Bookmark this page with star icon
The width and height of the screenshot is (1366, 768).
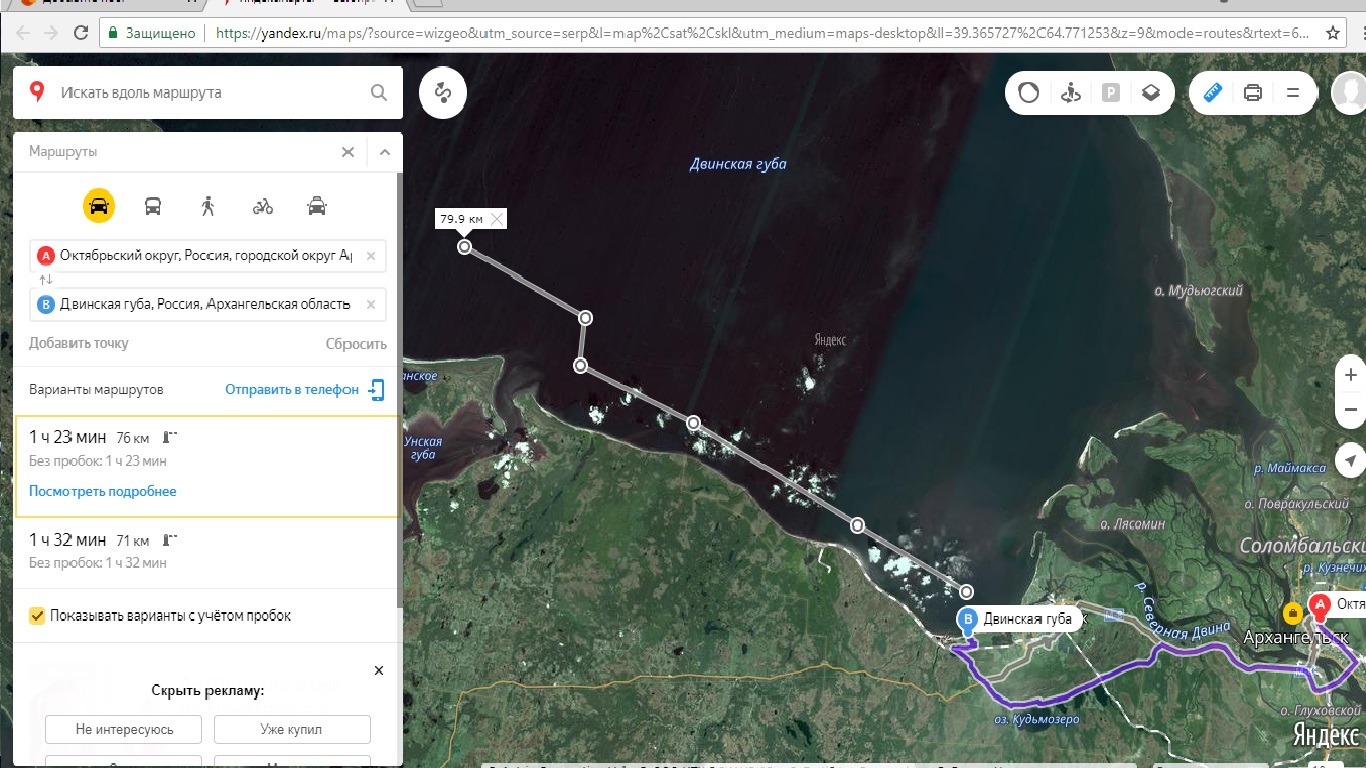pyautogui.click(x=1333, y=32)
